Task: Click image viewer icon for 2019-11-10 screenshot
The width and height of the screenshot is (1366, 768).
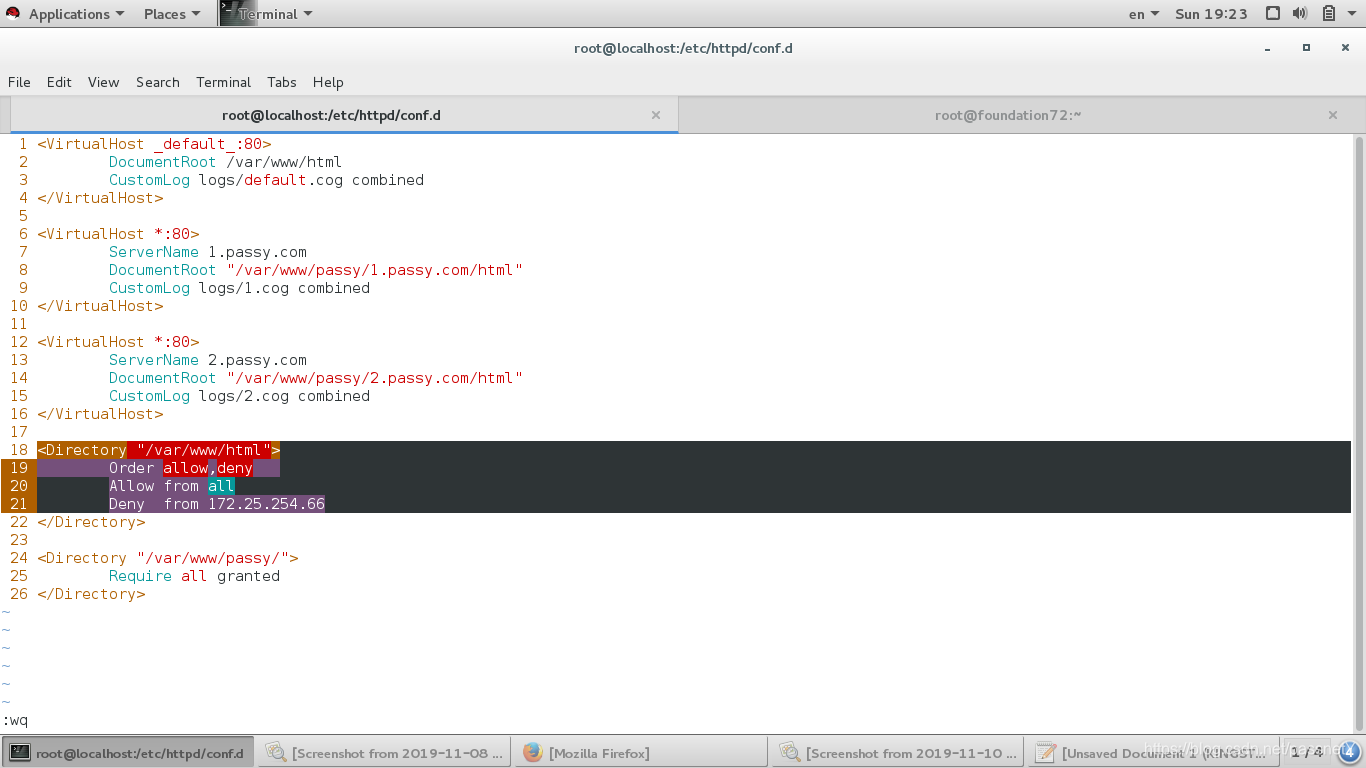Action: [x=790, y=752]
